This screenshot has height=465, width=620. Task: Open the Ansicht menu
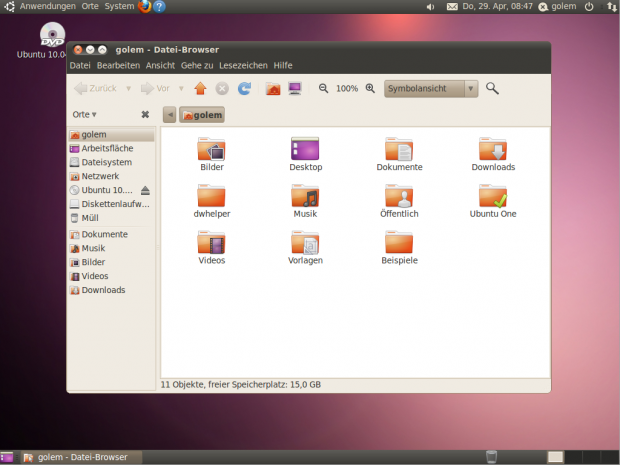click(160, 65)
